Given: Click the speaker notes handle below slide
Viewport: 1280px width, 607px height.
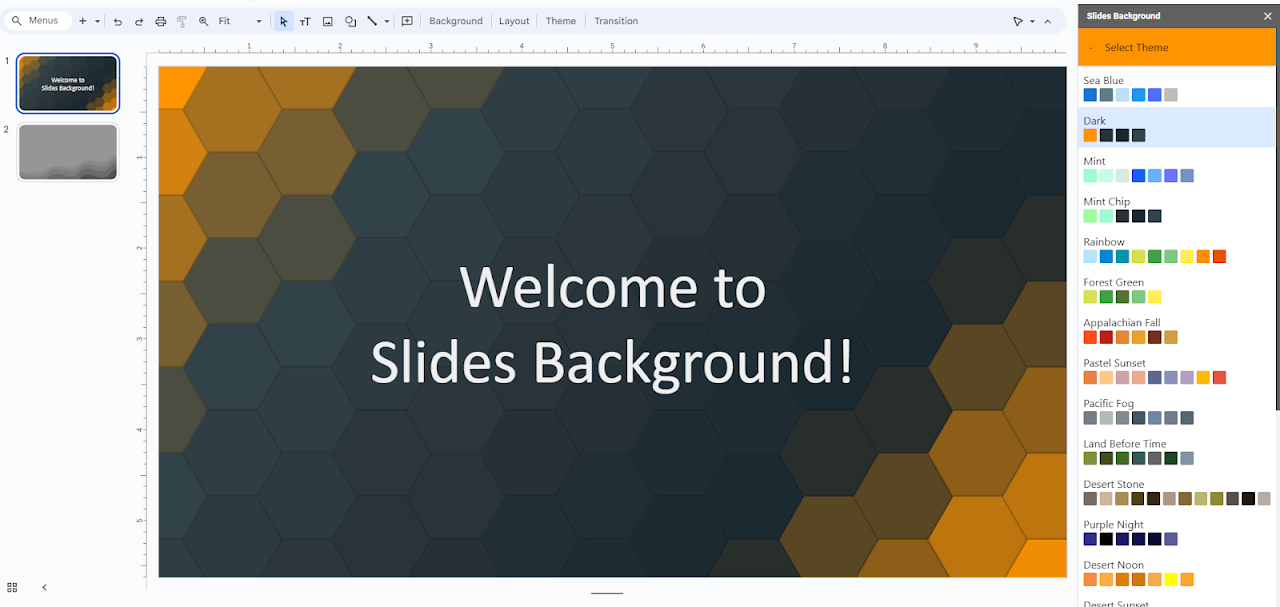Looking at the screenshot, I should point(607,593).
